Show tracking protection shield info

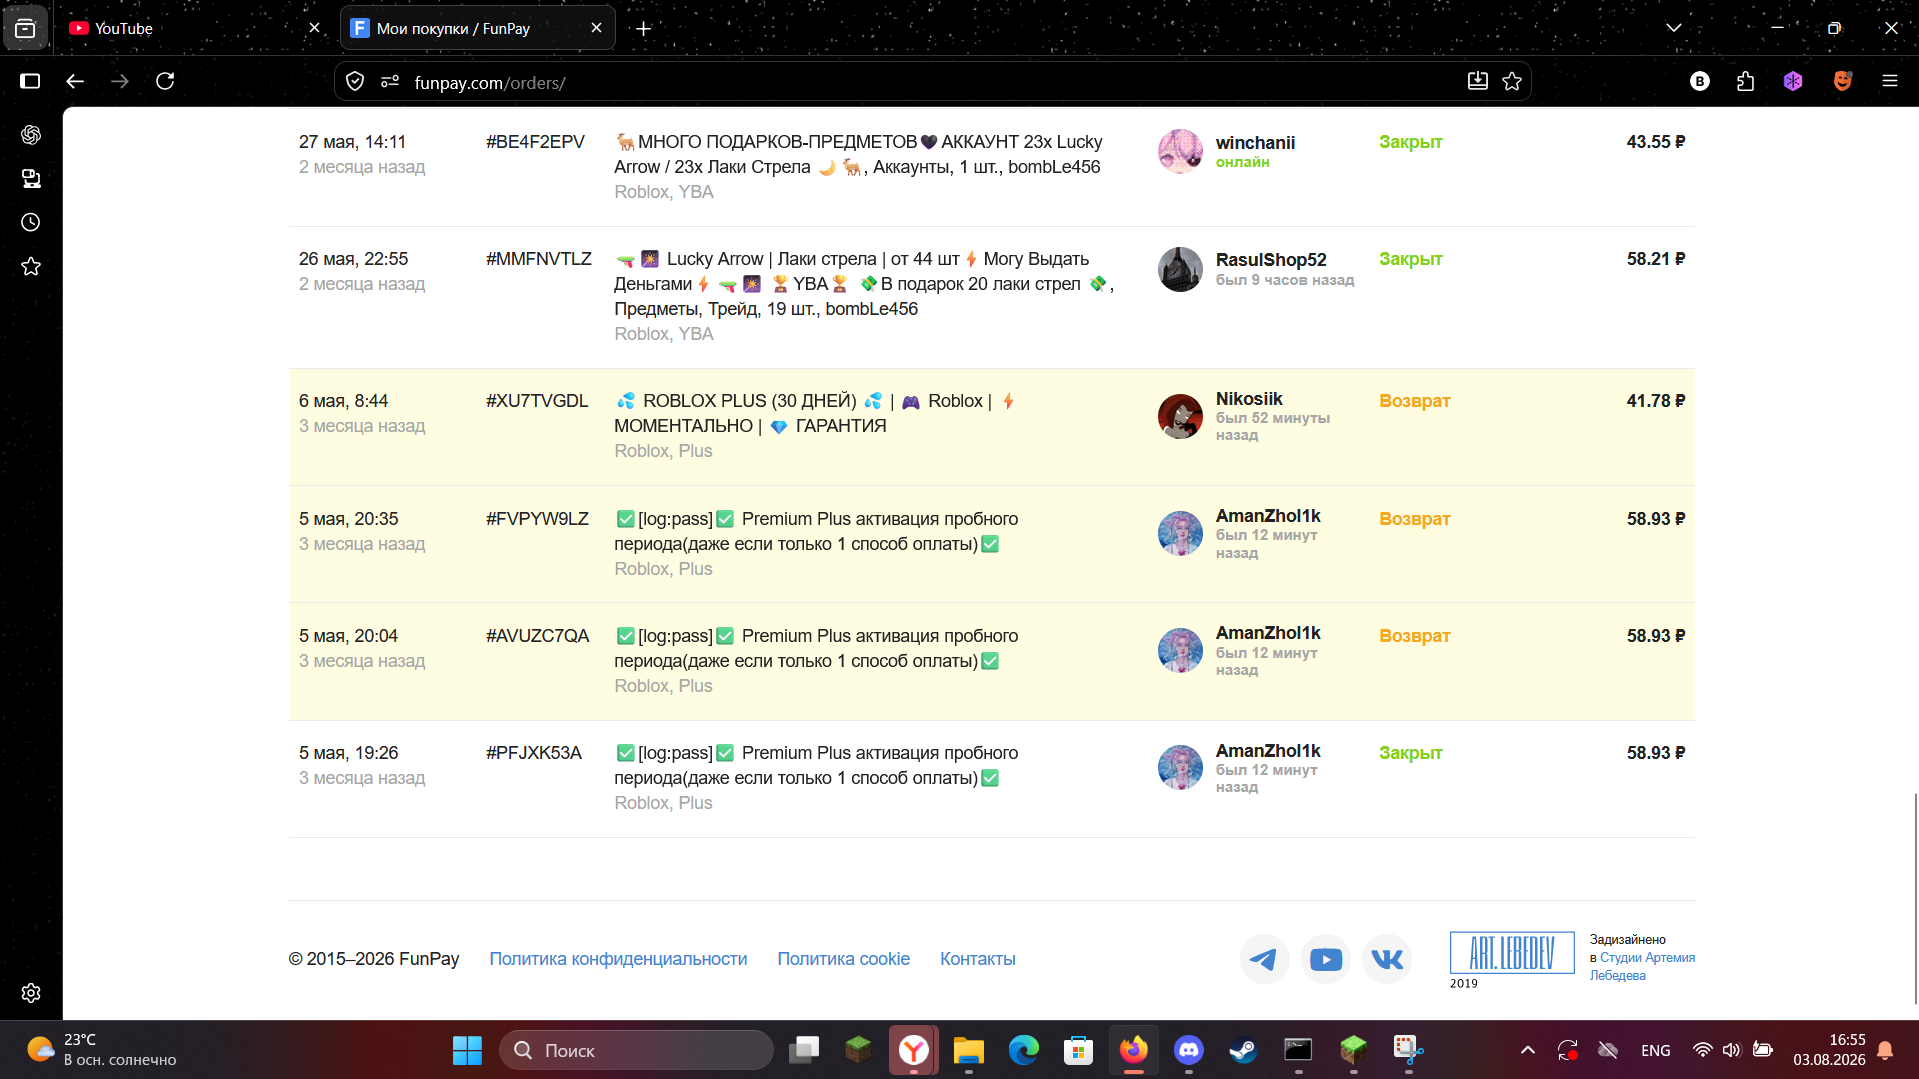[x=355, y=82]
